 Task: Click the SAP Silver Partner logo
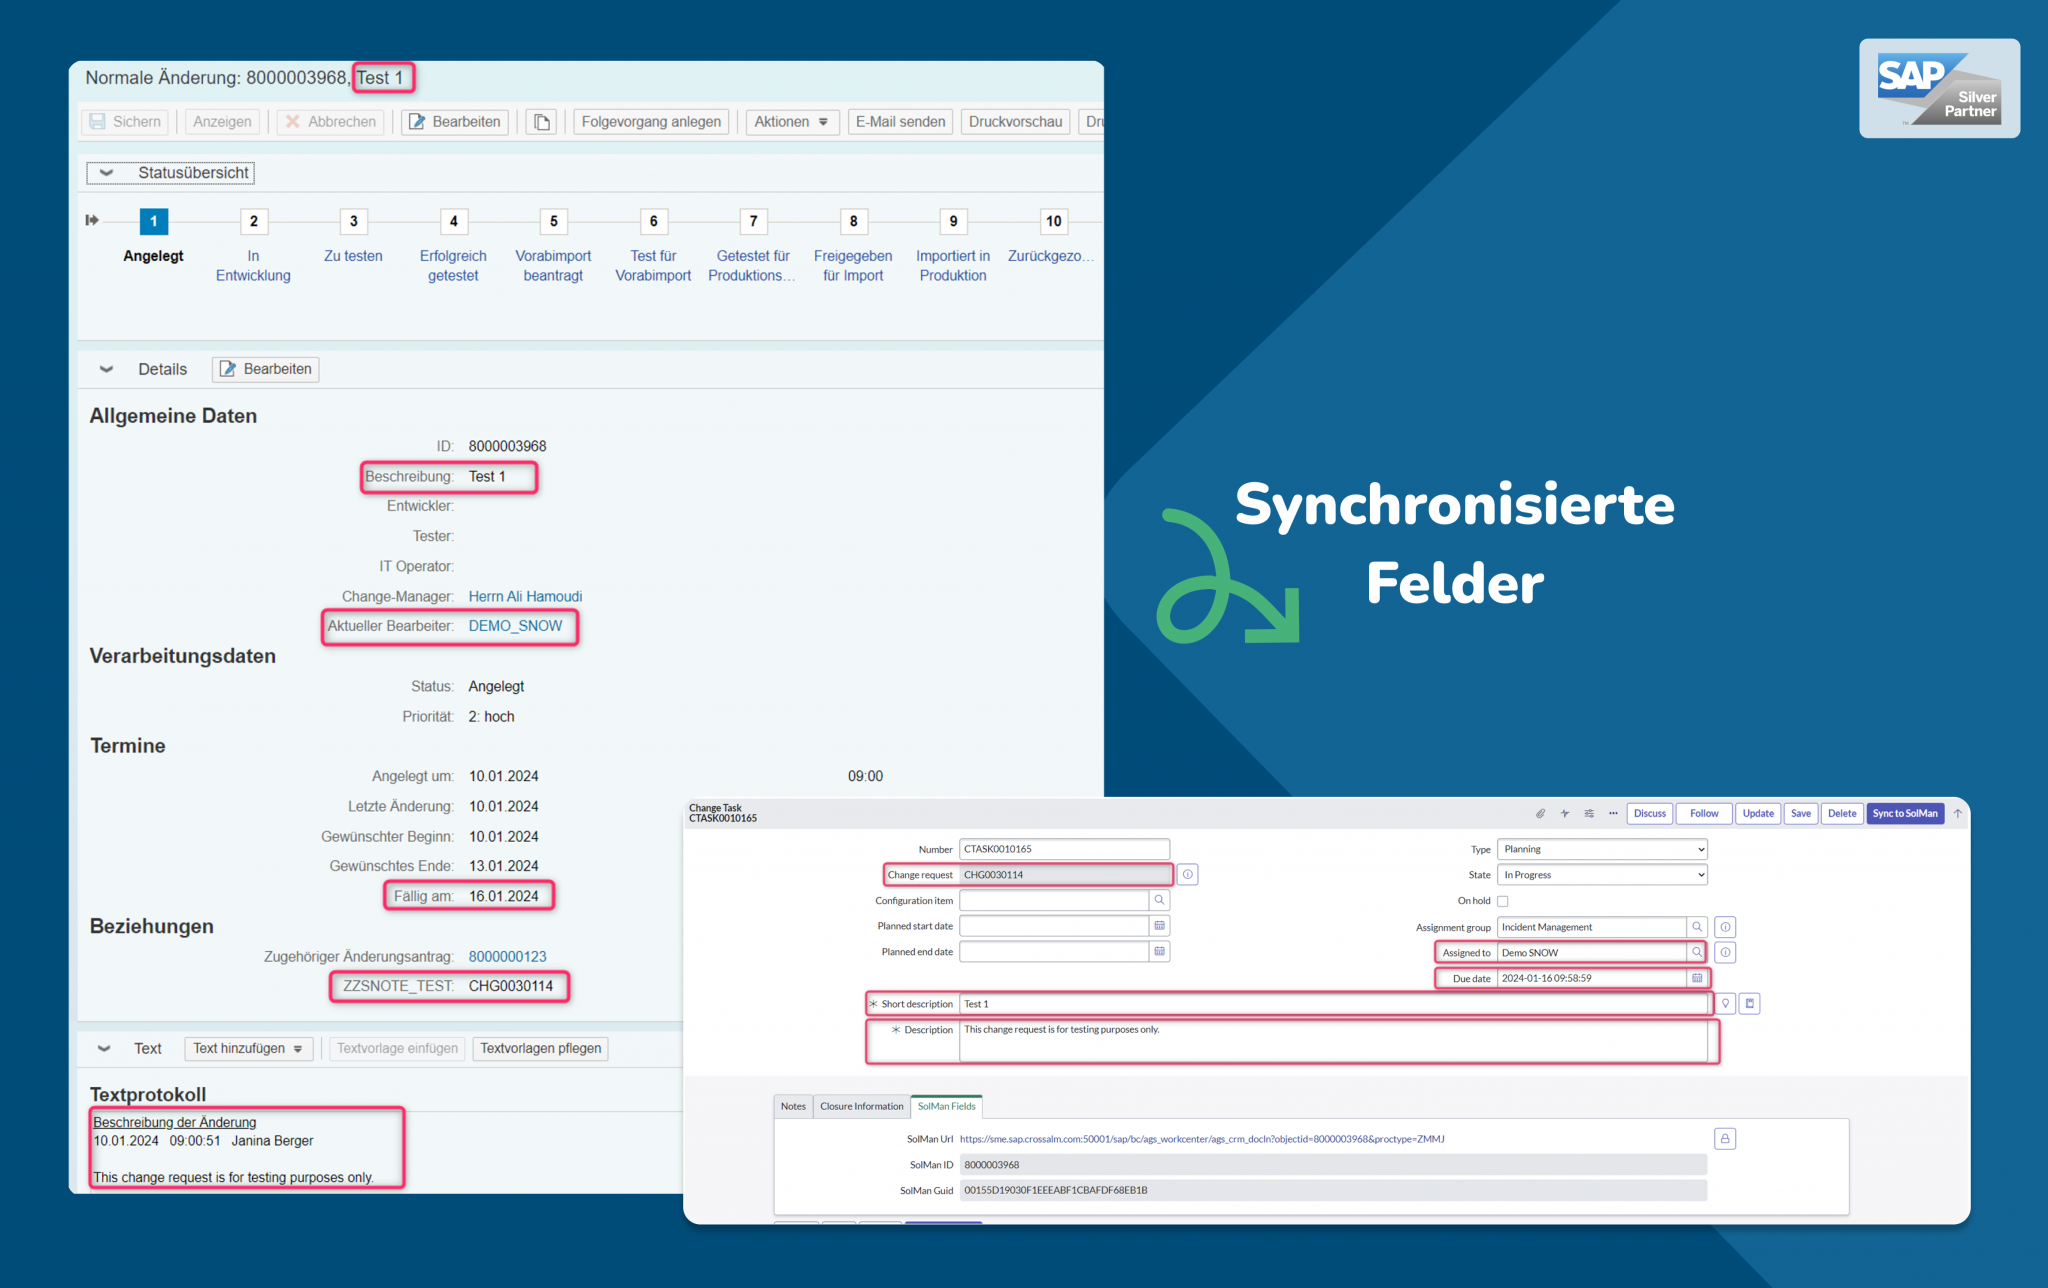click(x=1939, y=88)
